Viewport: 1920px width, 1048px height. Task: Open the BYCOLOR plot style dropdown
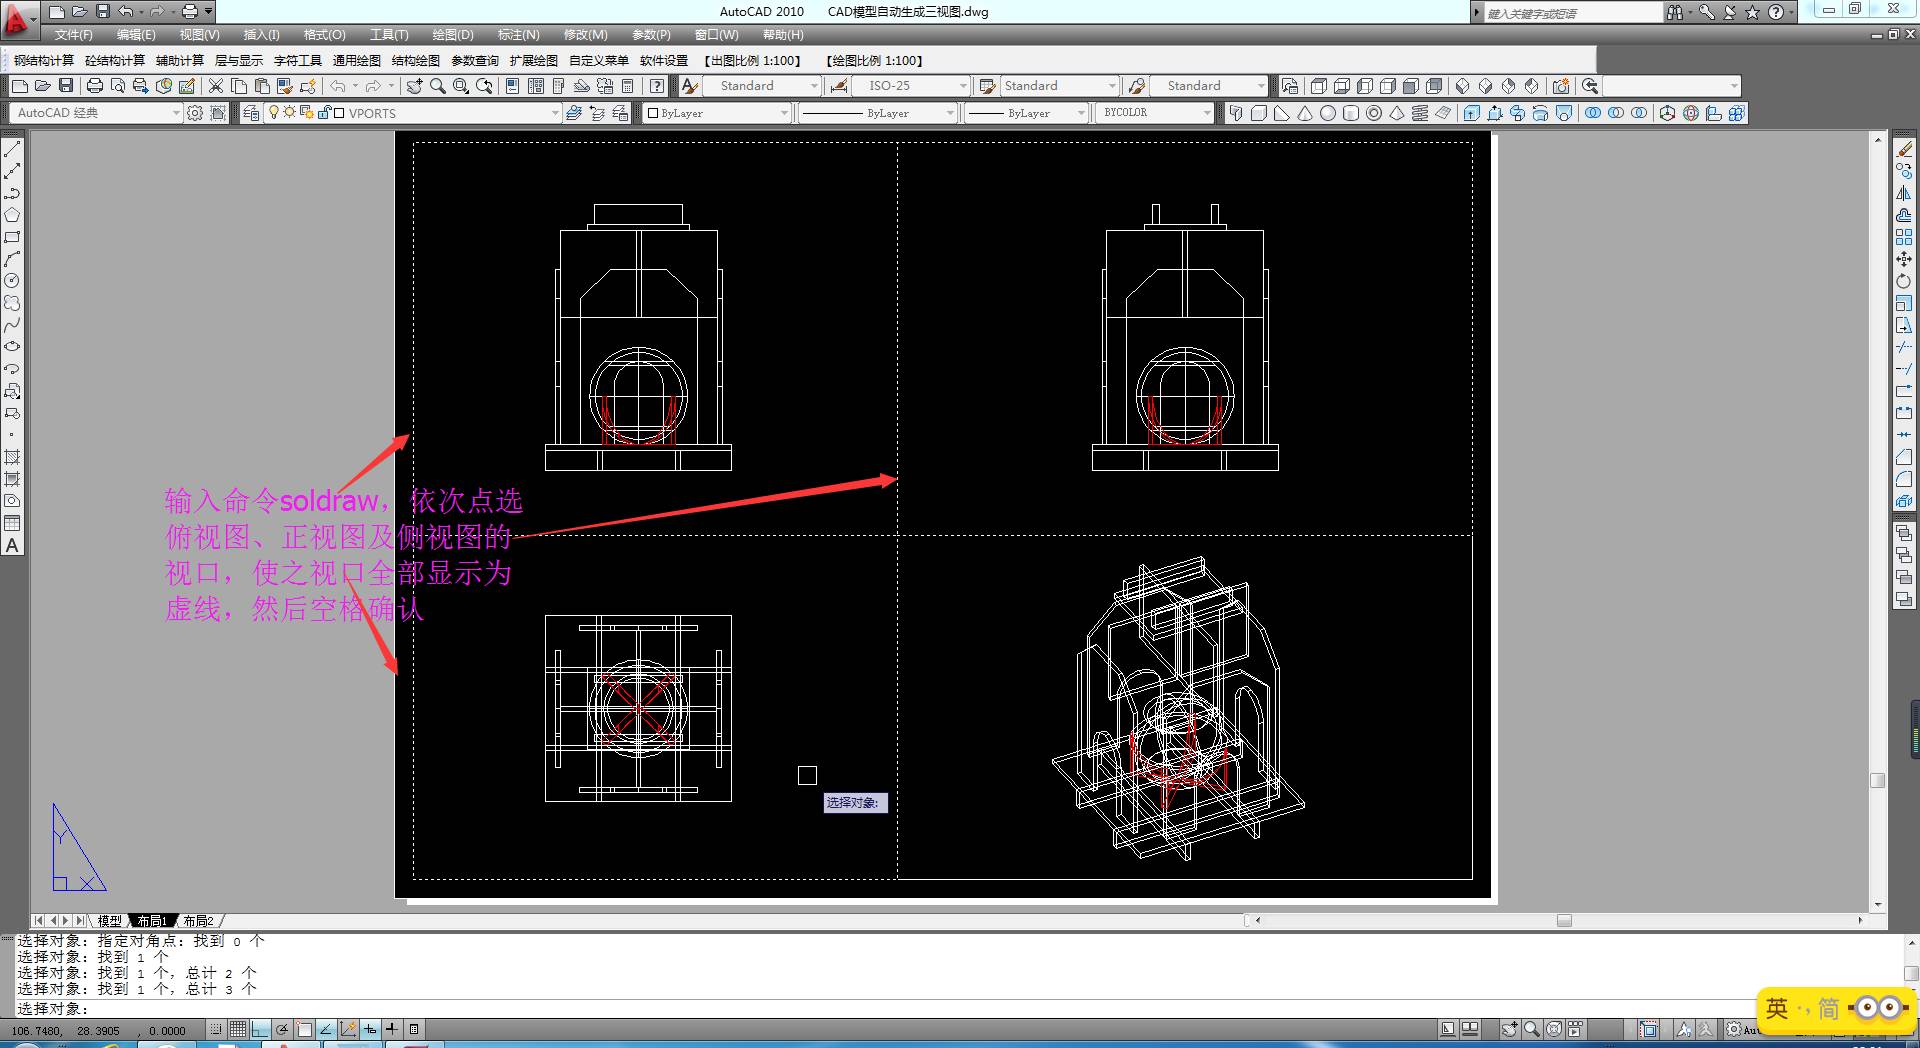pos(1207,113)
